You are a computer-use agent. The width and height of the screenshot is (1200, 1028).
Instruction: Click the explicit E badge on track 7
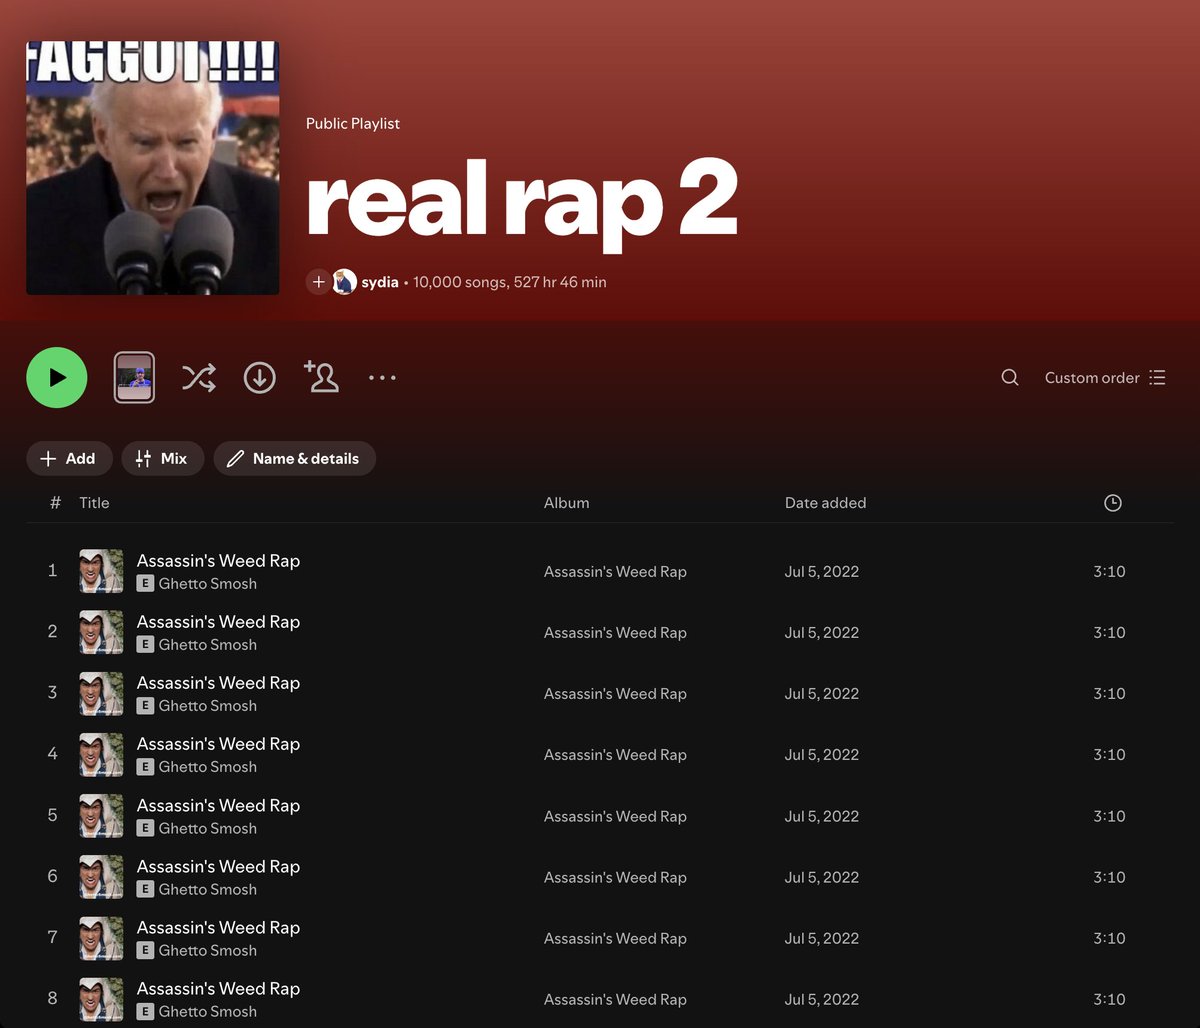(145, 950)
